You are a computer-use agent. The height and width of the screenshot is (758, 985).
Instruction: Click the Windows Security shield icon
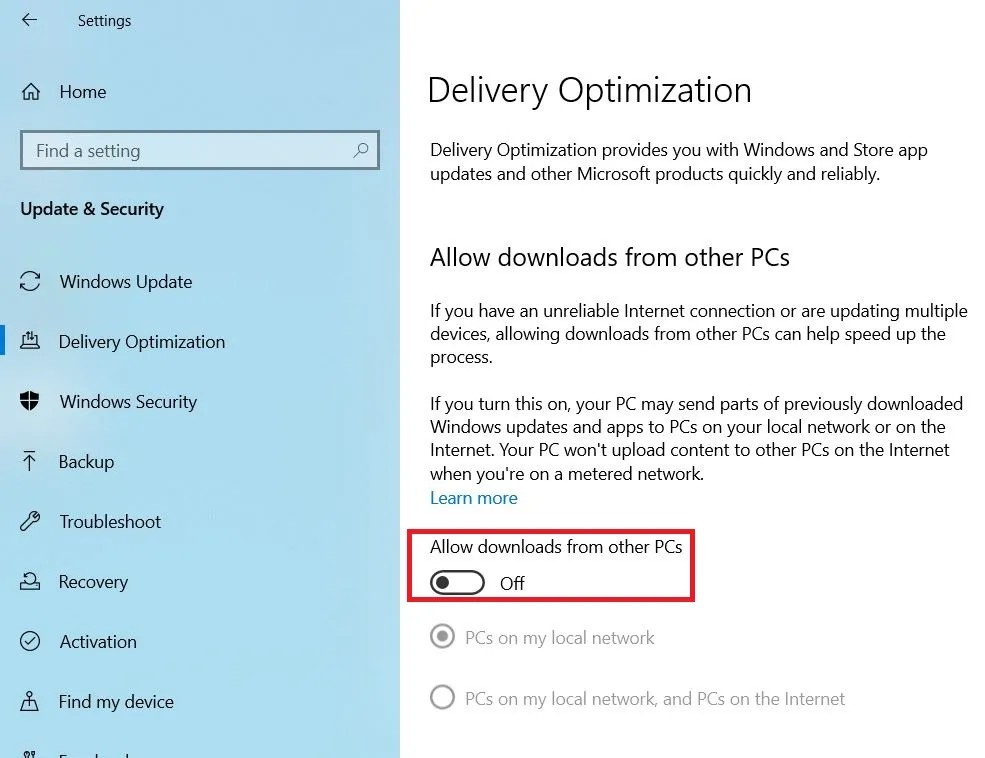pos(31,402)
